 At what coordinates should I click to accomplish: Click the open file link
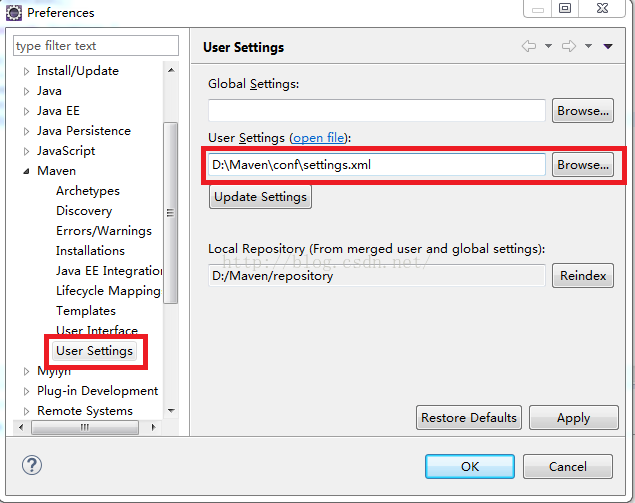click(x=319, y=138)
